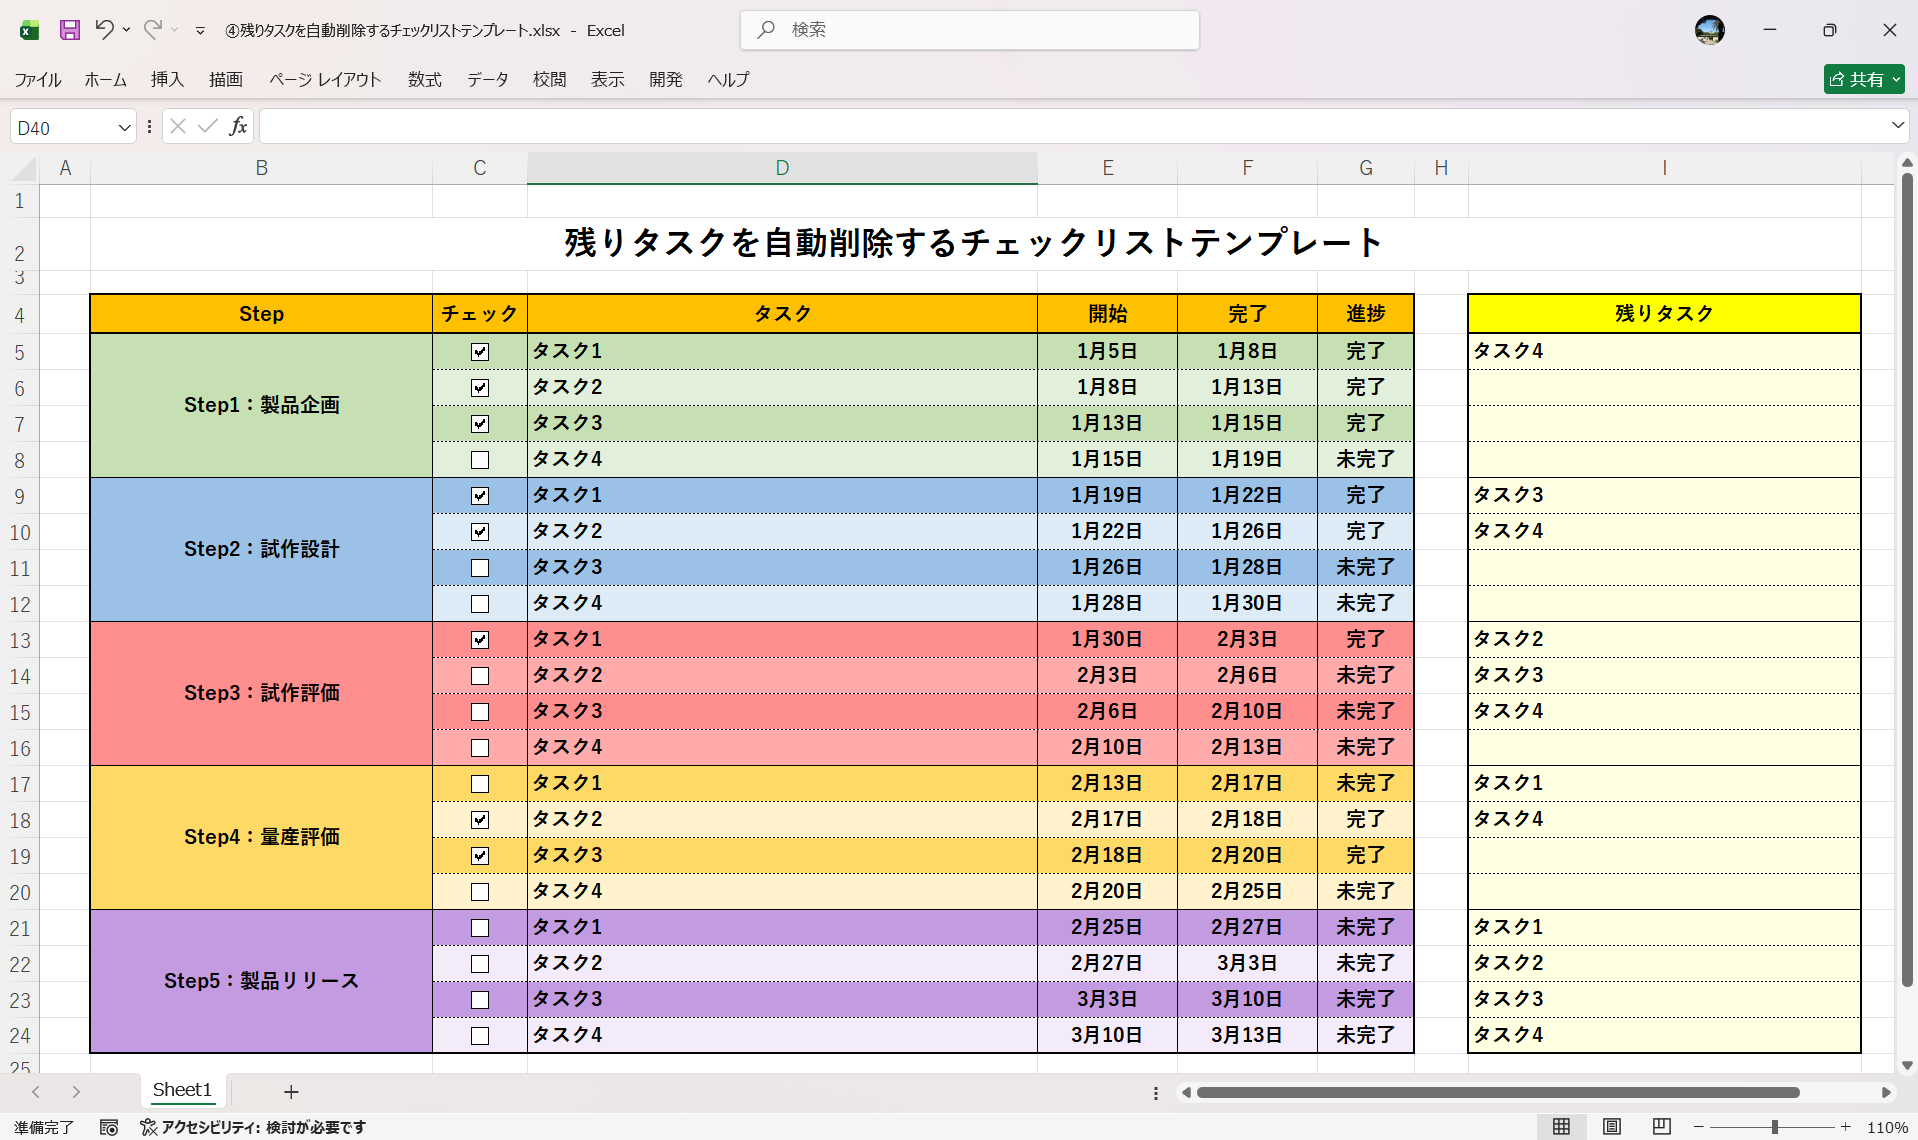Image resolution: width=1918 pixels, height=1140 pixels.
Task: Click the macro record icon in status bar
Action: 110,1127
